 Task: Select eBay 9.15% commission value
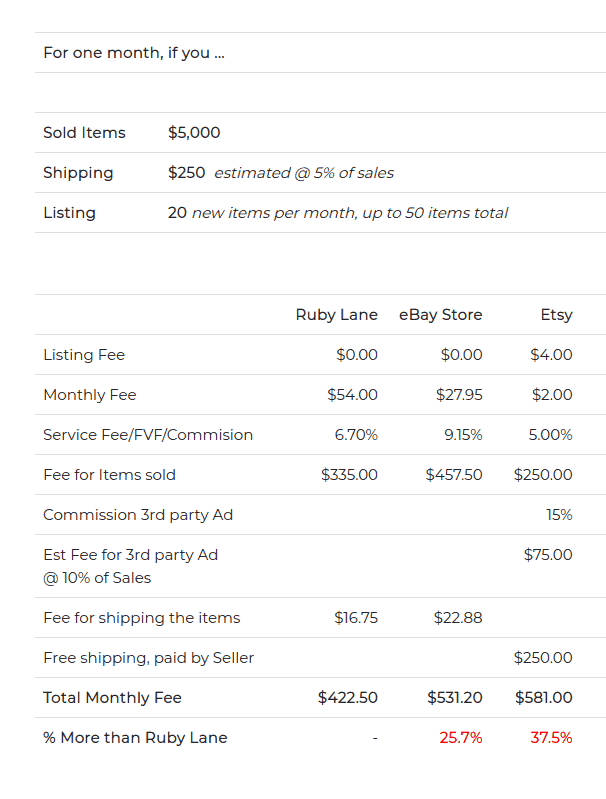coord(463,435)
